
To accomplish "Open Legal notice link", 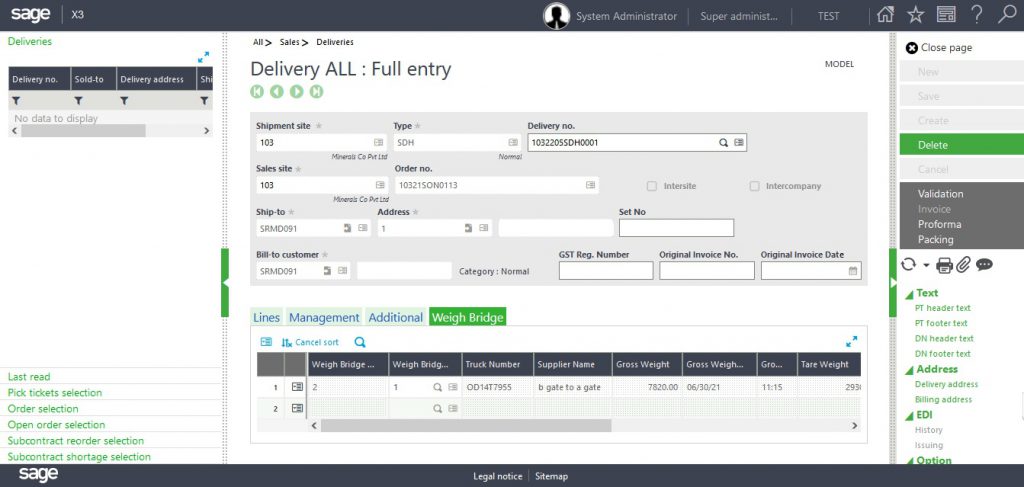I will click(x=498, y=477).
